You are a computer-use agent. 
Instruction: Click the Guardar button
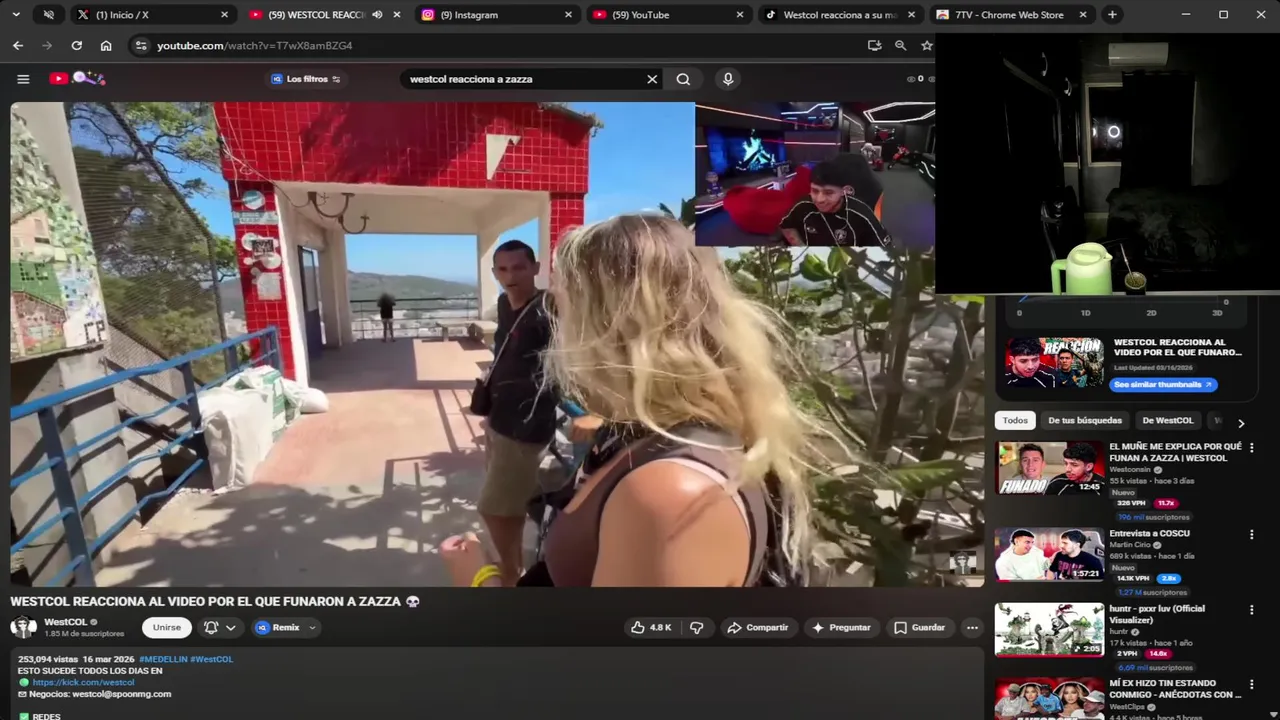(x=918, y=627)
